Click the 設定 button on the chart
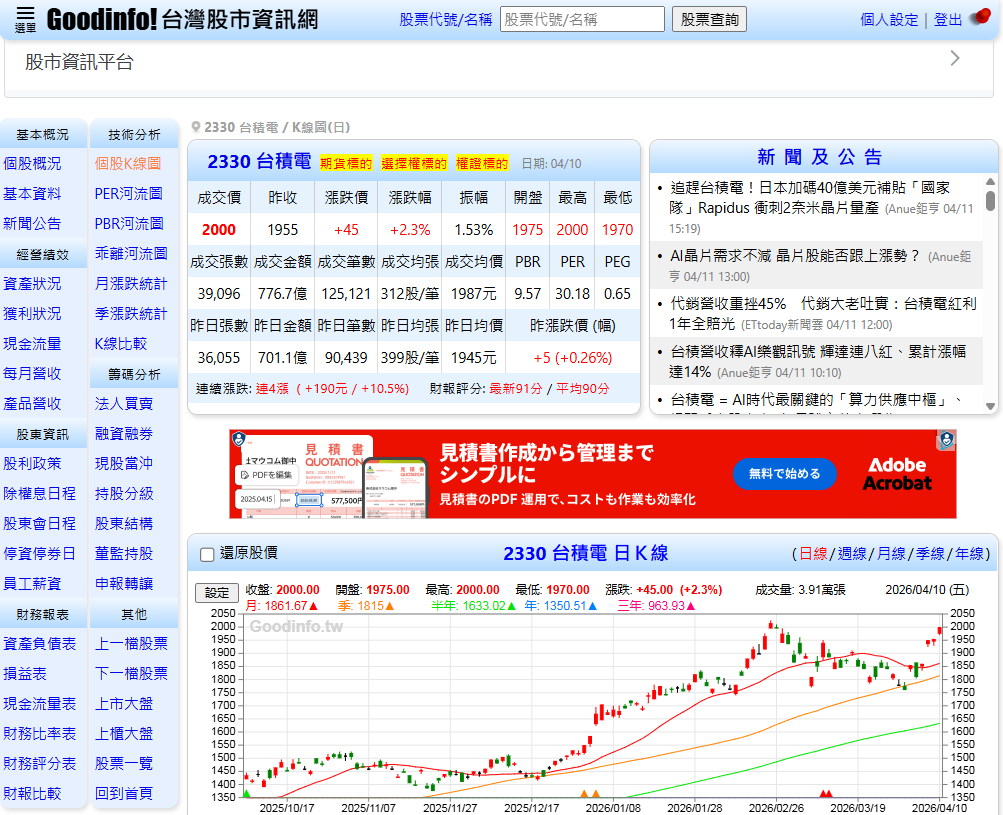This screenshot has width=1003, height=815. (217, 592)
